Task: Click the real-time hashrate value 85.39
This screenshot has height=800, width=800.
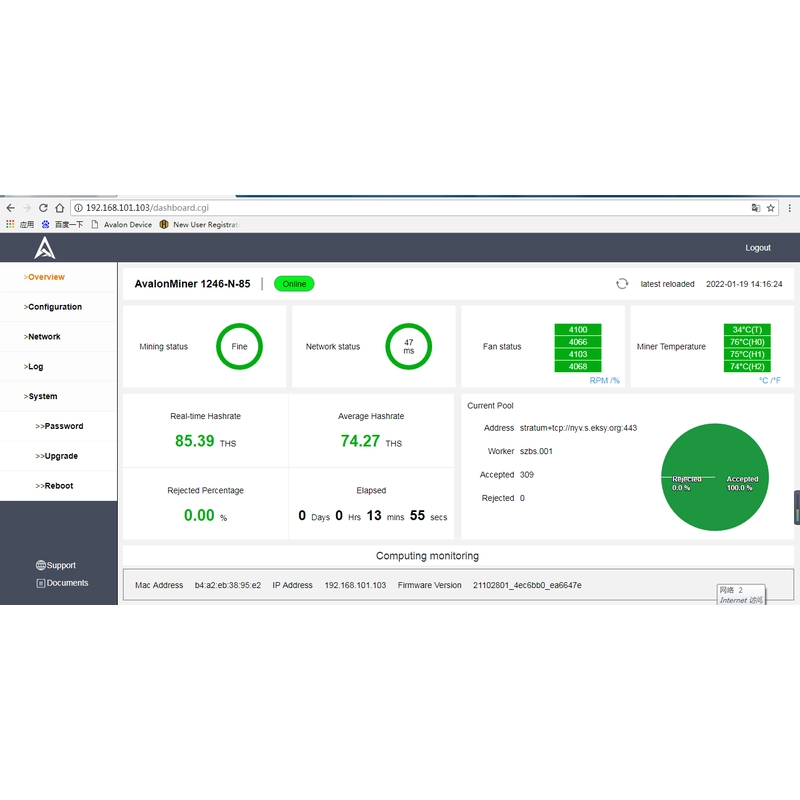Action: tap(194, 441)
